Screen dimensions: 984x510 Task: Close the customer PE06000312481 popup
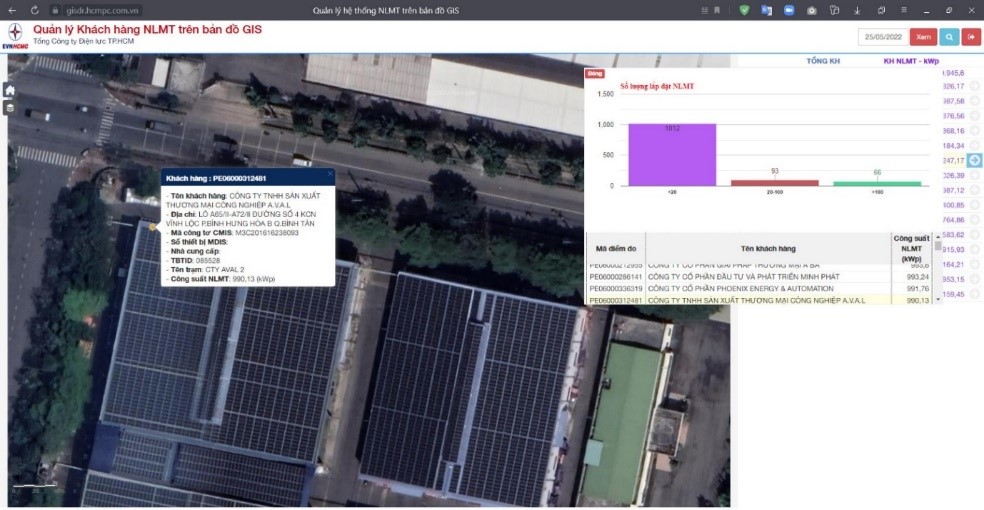[329, 174]
